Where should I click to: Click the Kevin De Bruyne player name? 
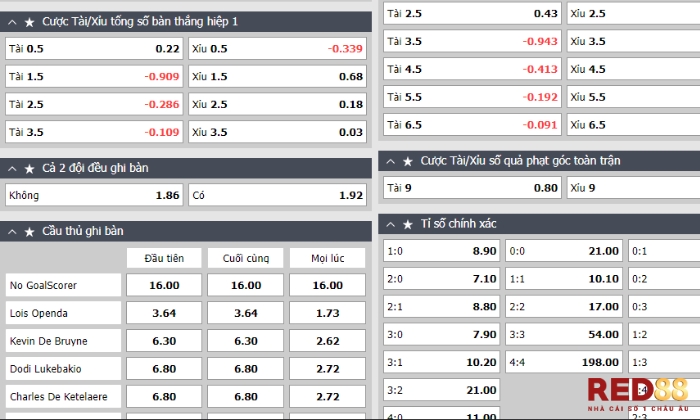(x=49, y=341)
